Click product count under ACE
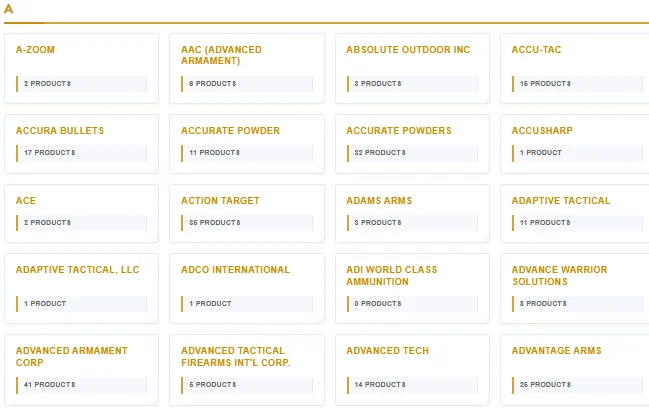 pos(47,223)
